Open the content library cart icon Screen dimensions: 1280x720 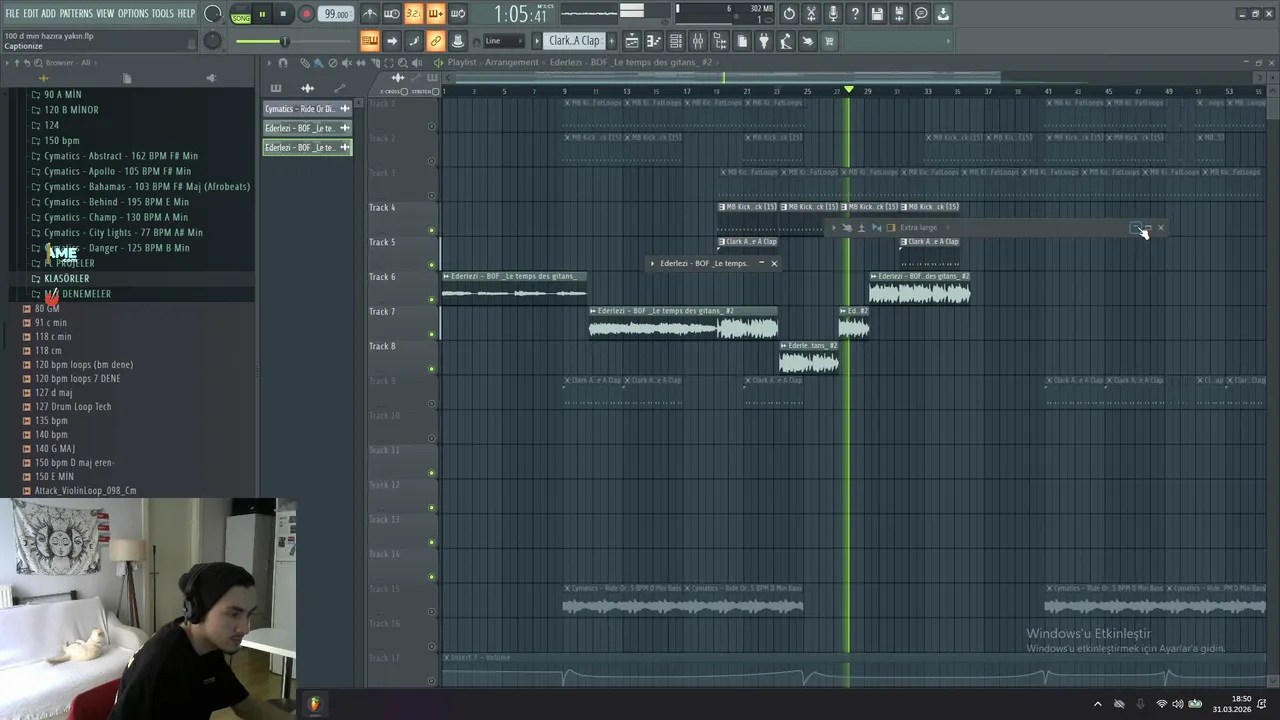point(830,41)
